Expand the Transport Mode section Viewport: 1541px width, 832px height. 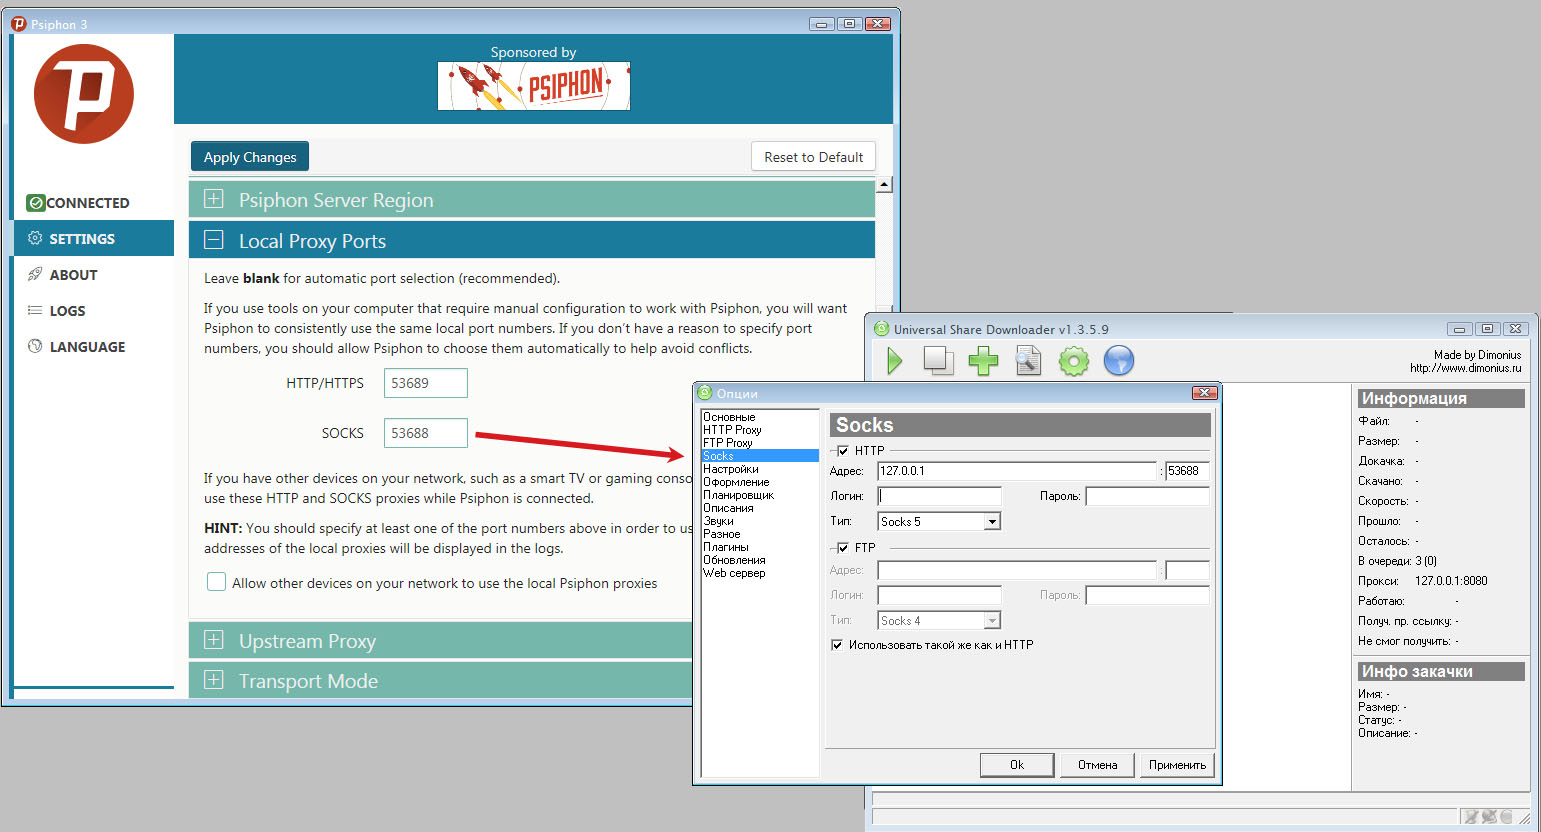440,681
